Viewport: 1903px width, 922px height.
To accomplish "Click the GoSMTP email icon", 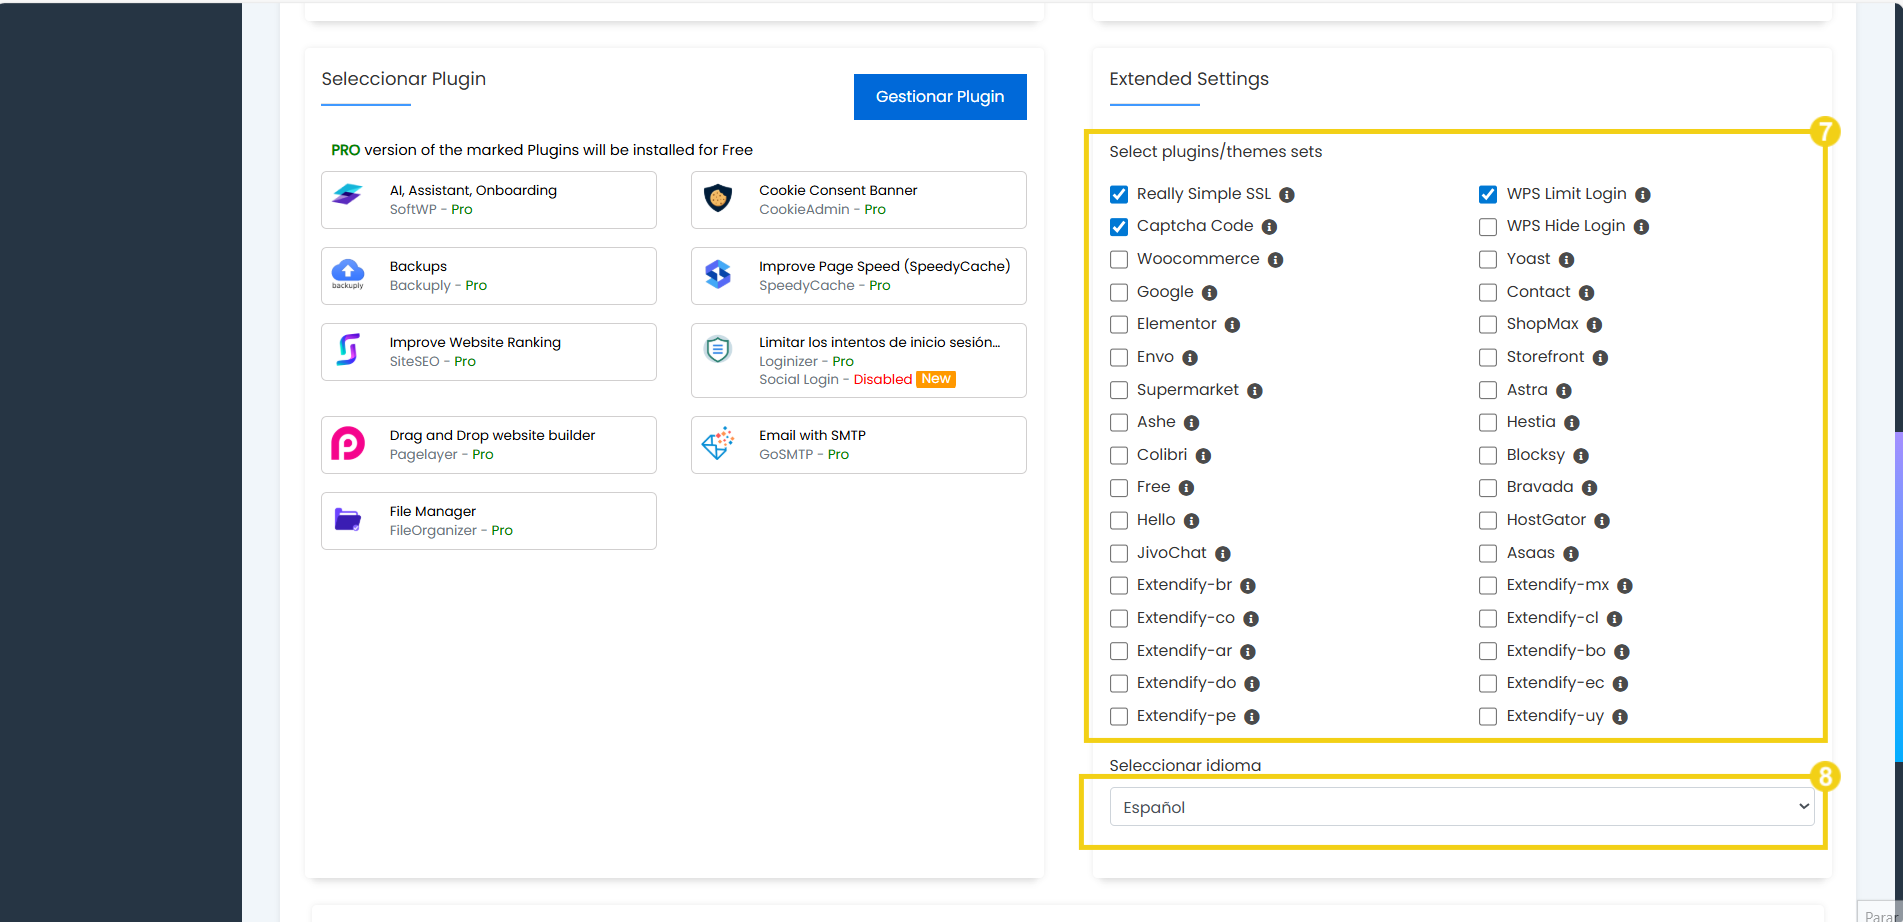I will click(718, 443).
